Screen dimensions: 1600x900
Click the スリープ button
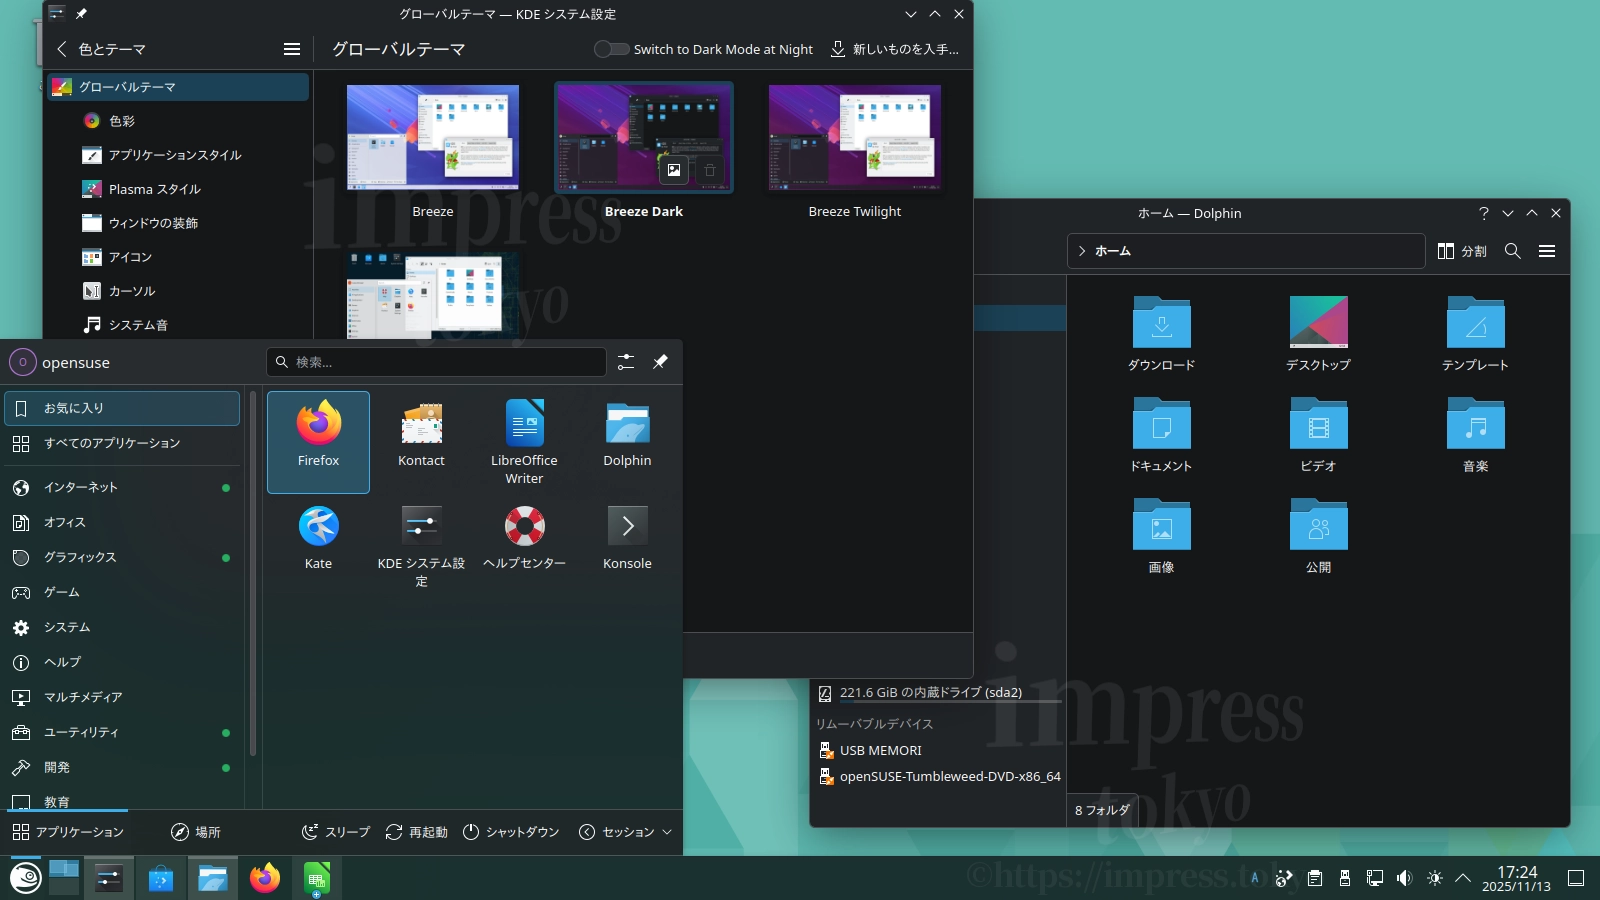pyautogui.click(x=336, y=832)
